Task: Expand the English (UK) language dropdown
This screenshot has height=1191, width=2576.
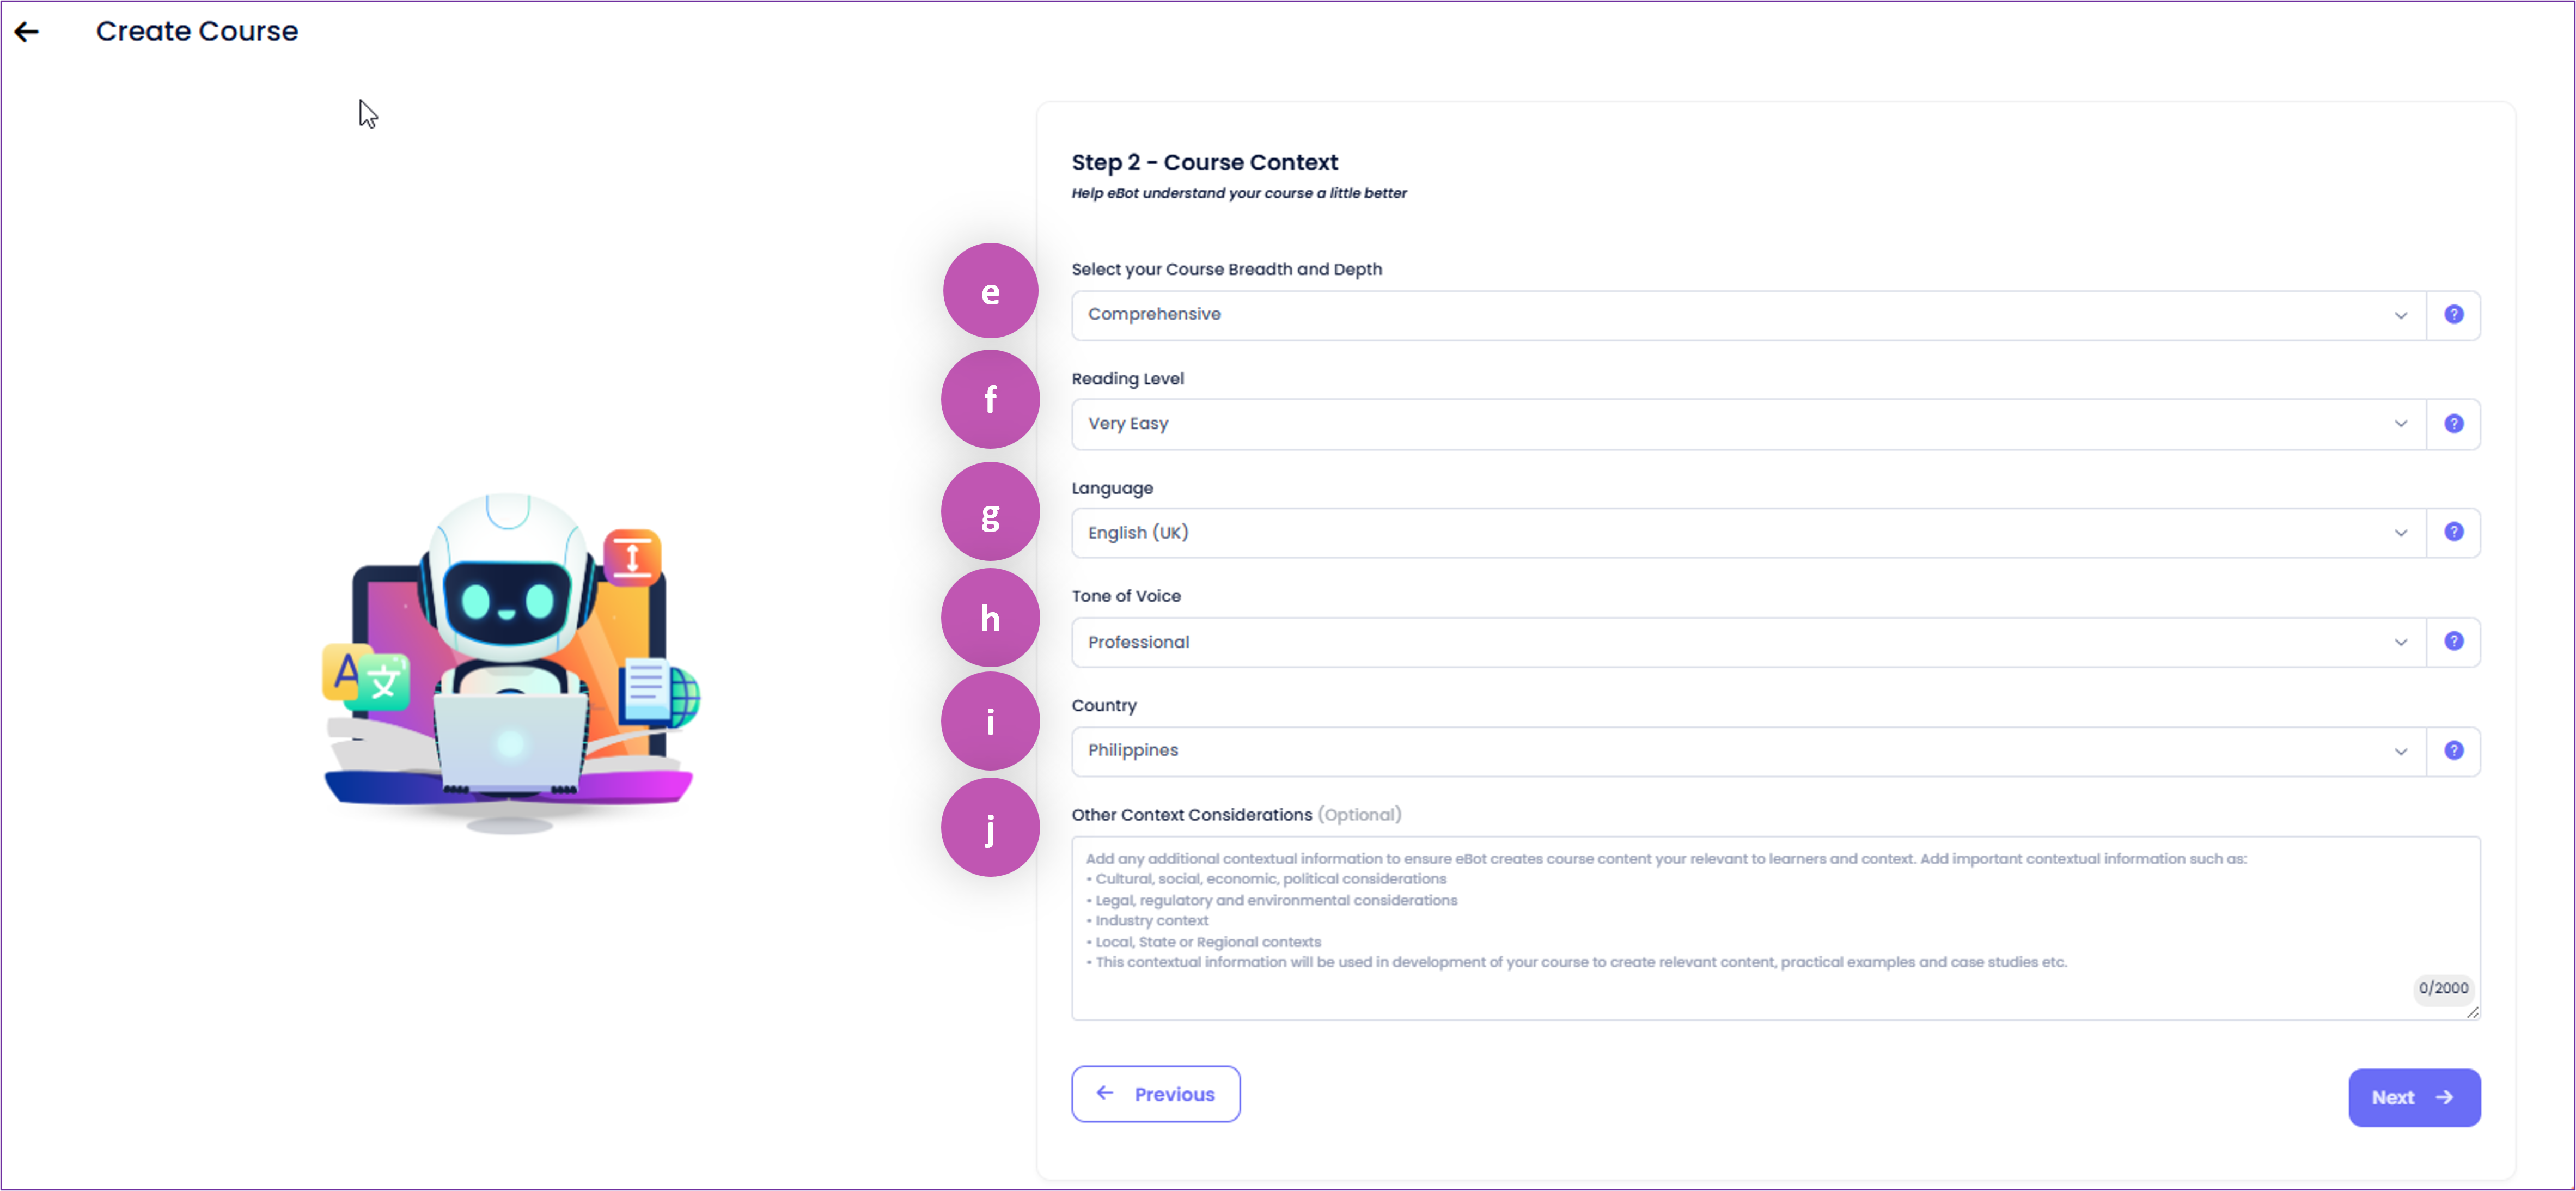Action: click(1749, 533)
